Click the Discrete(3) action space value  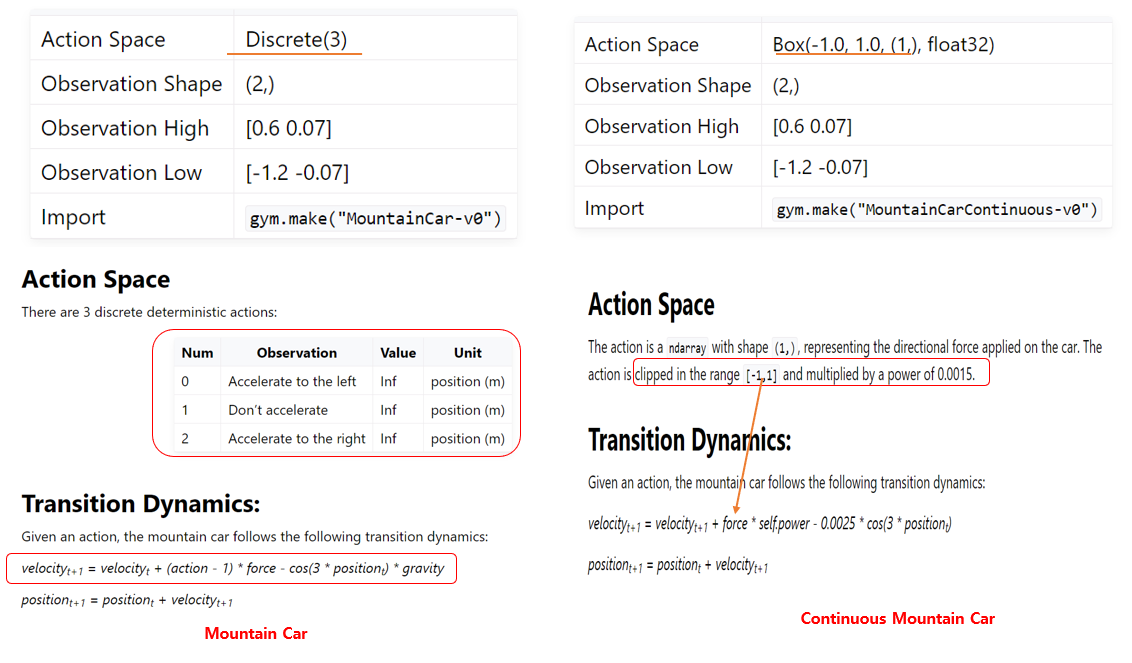coord(296,39)
